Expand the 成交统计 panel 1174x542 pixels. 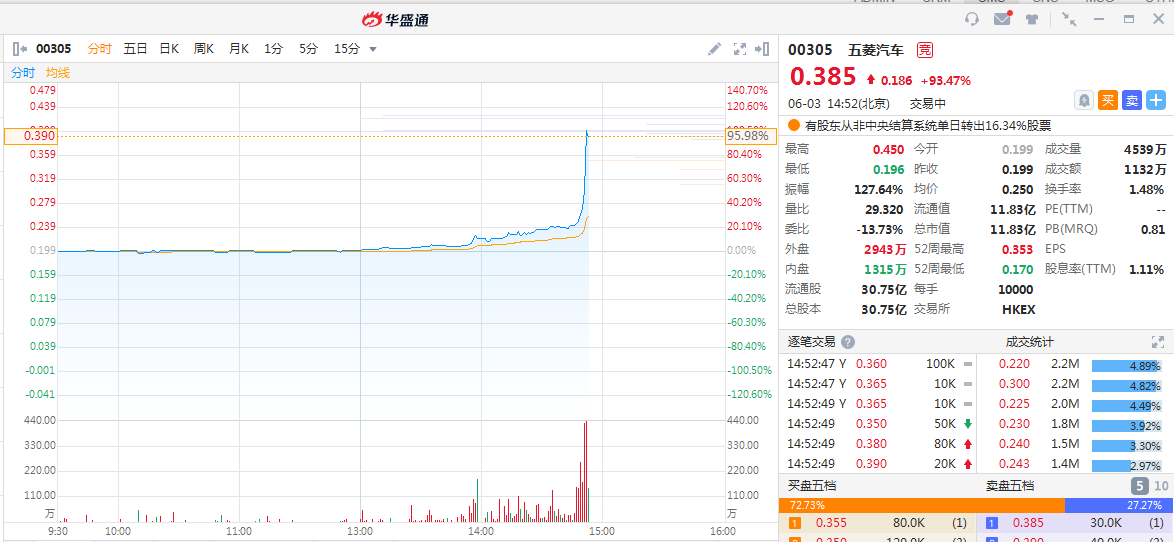pyautogui.click(x=1158, y=342)
